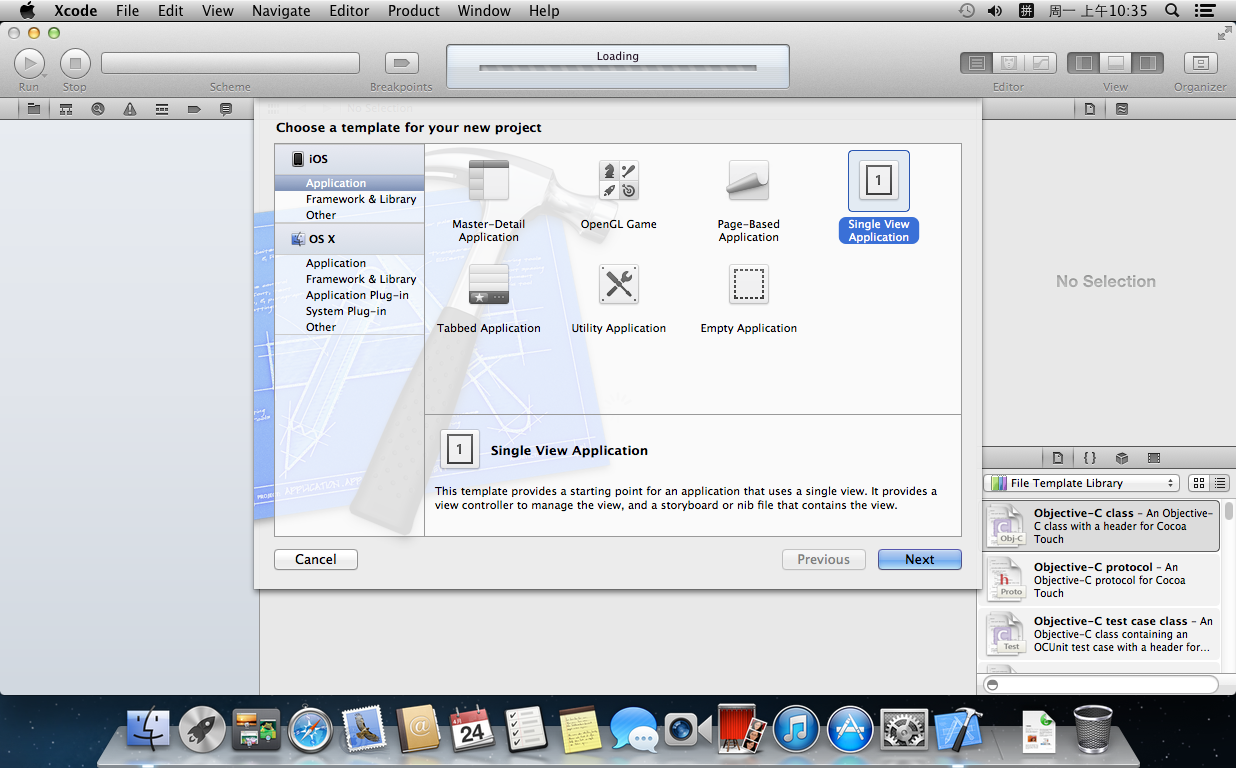Screen dimensions: 1236x768
Task: Show the Project navigator folder icon
Action: click(x=34, y=109)
